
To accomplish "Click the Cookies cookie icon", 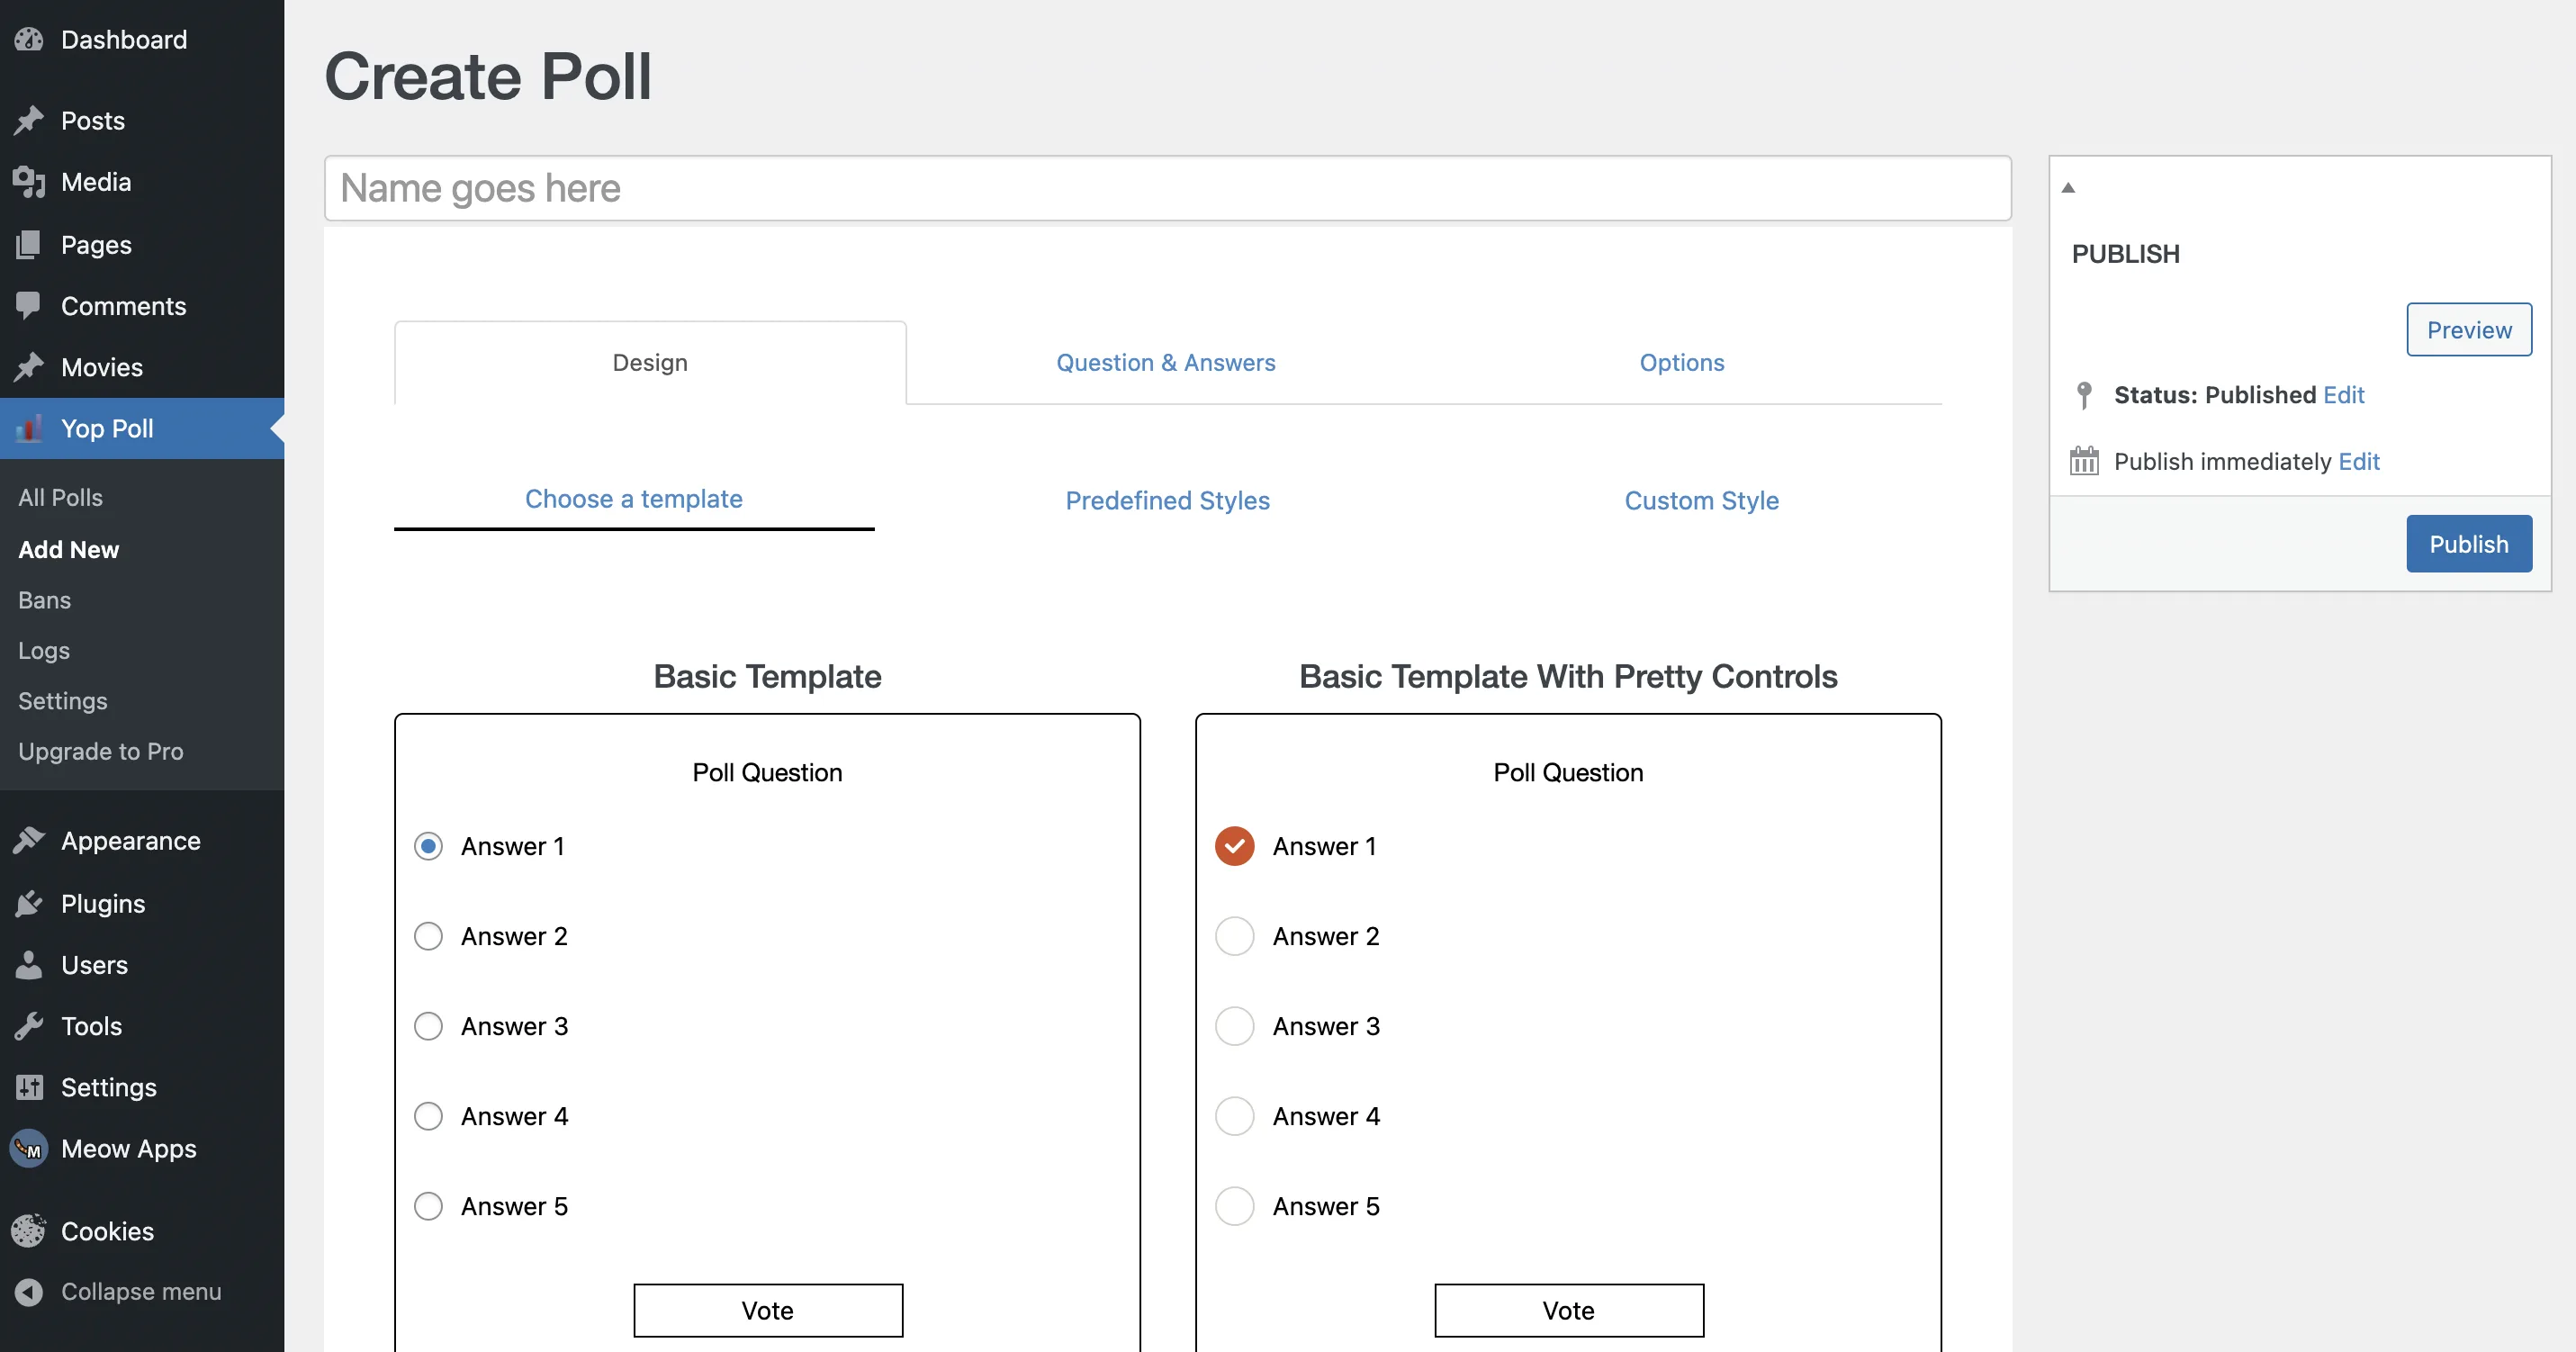I will [29, 1231].
